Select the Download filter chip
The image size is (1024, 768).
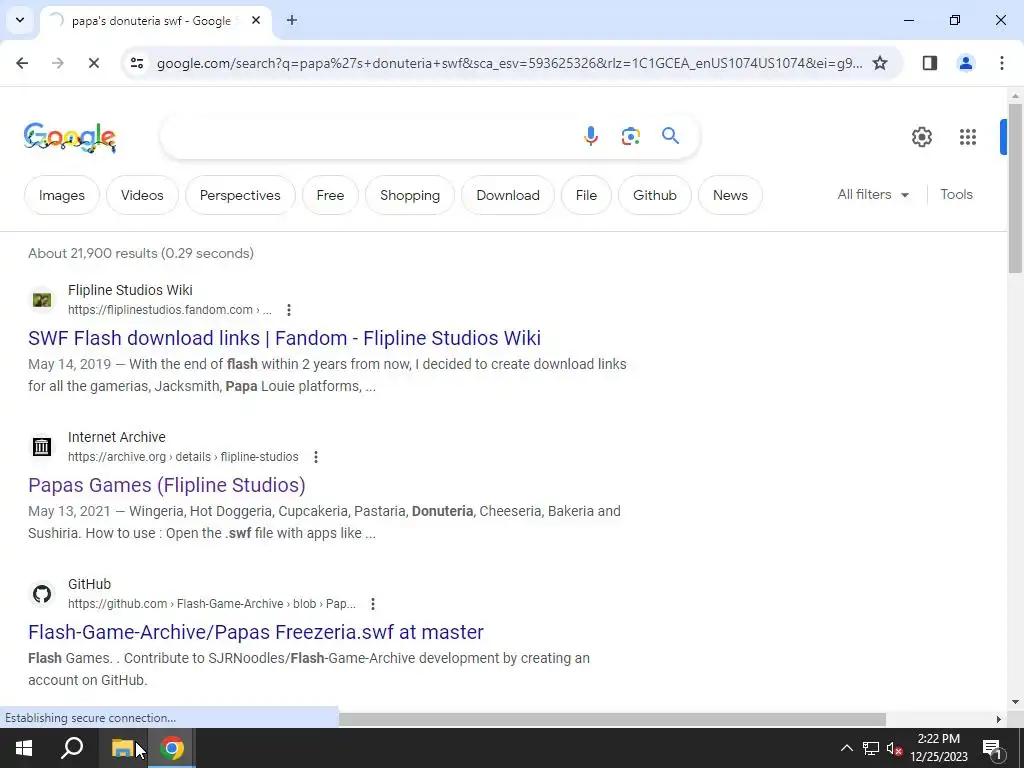[x=507, y=195]
